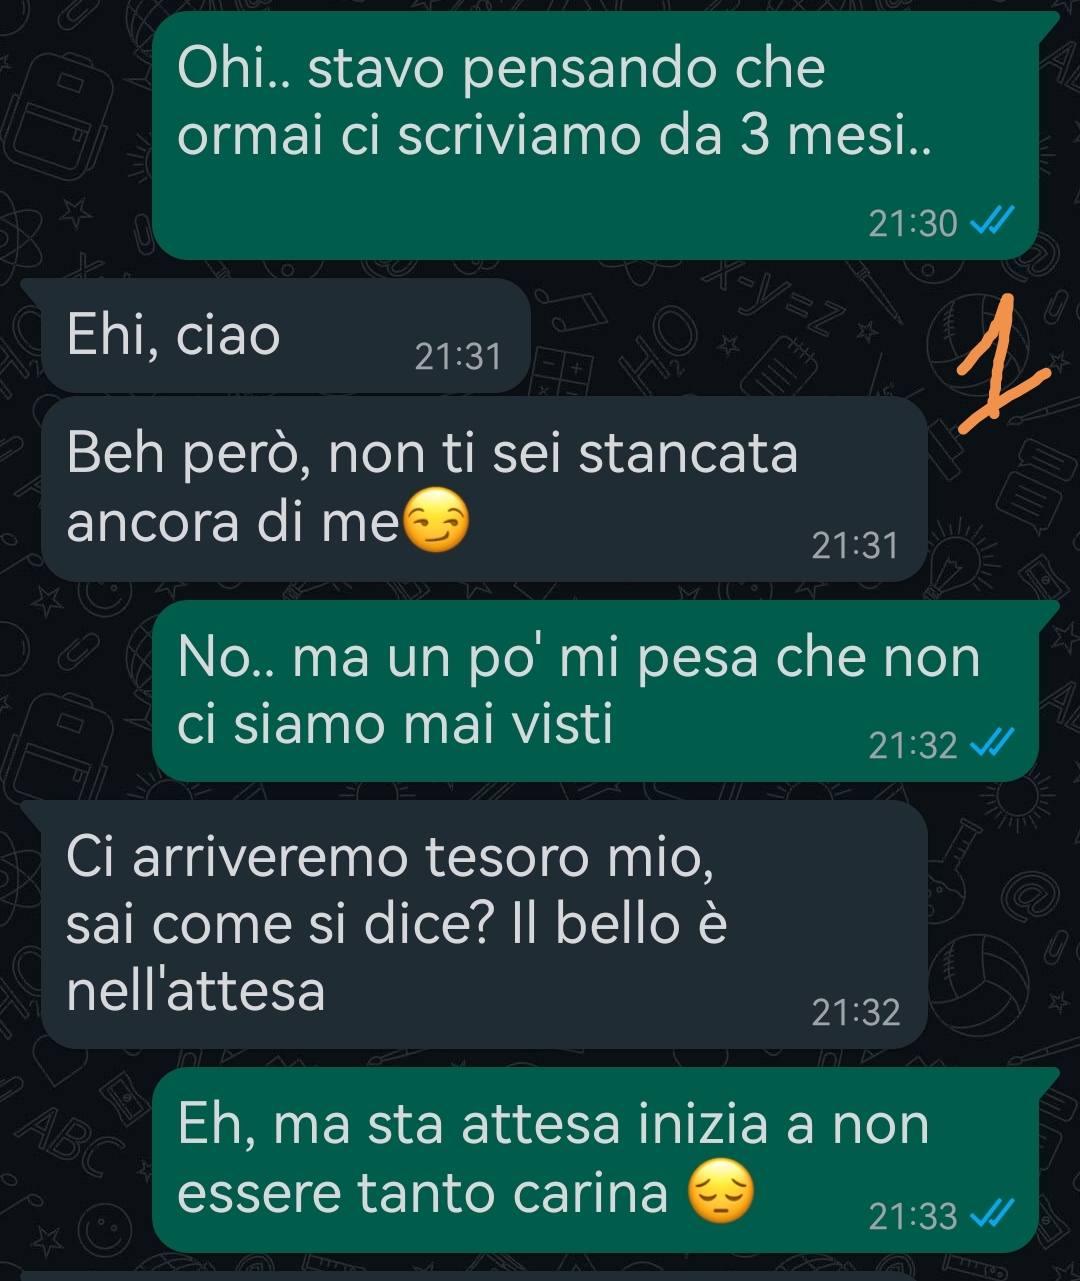Tap the text 'ormai ci scriviamo da 3 mesi..'
1080x1281 pixels.
coord(555,135)
